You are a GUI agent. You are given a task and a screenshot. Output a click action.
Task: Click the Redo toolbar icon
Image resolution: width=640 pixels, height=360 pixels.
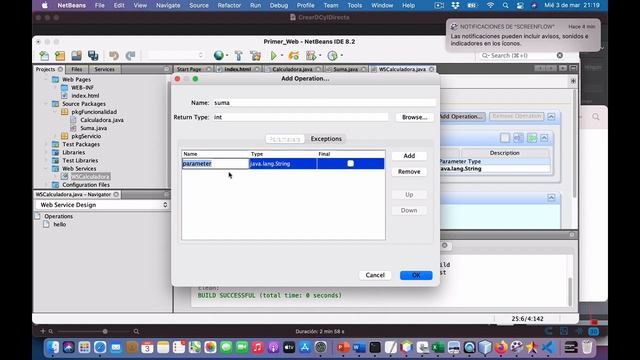pyautogui.click(x=130, y=56)
